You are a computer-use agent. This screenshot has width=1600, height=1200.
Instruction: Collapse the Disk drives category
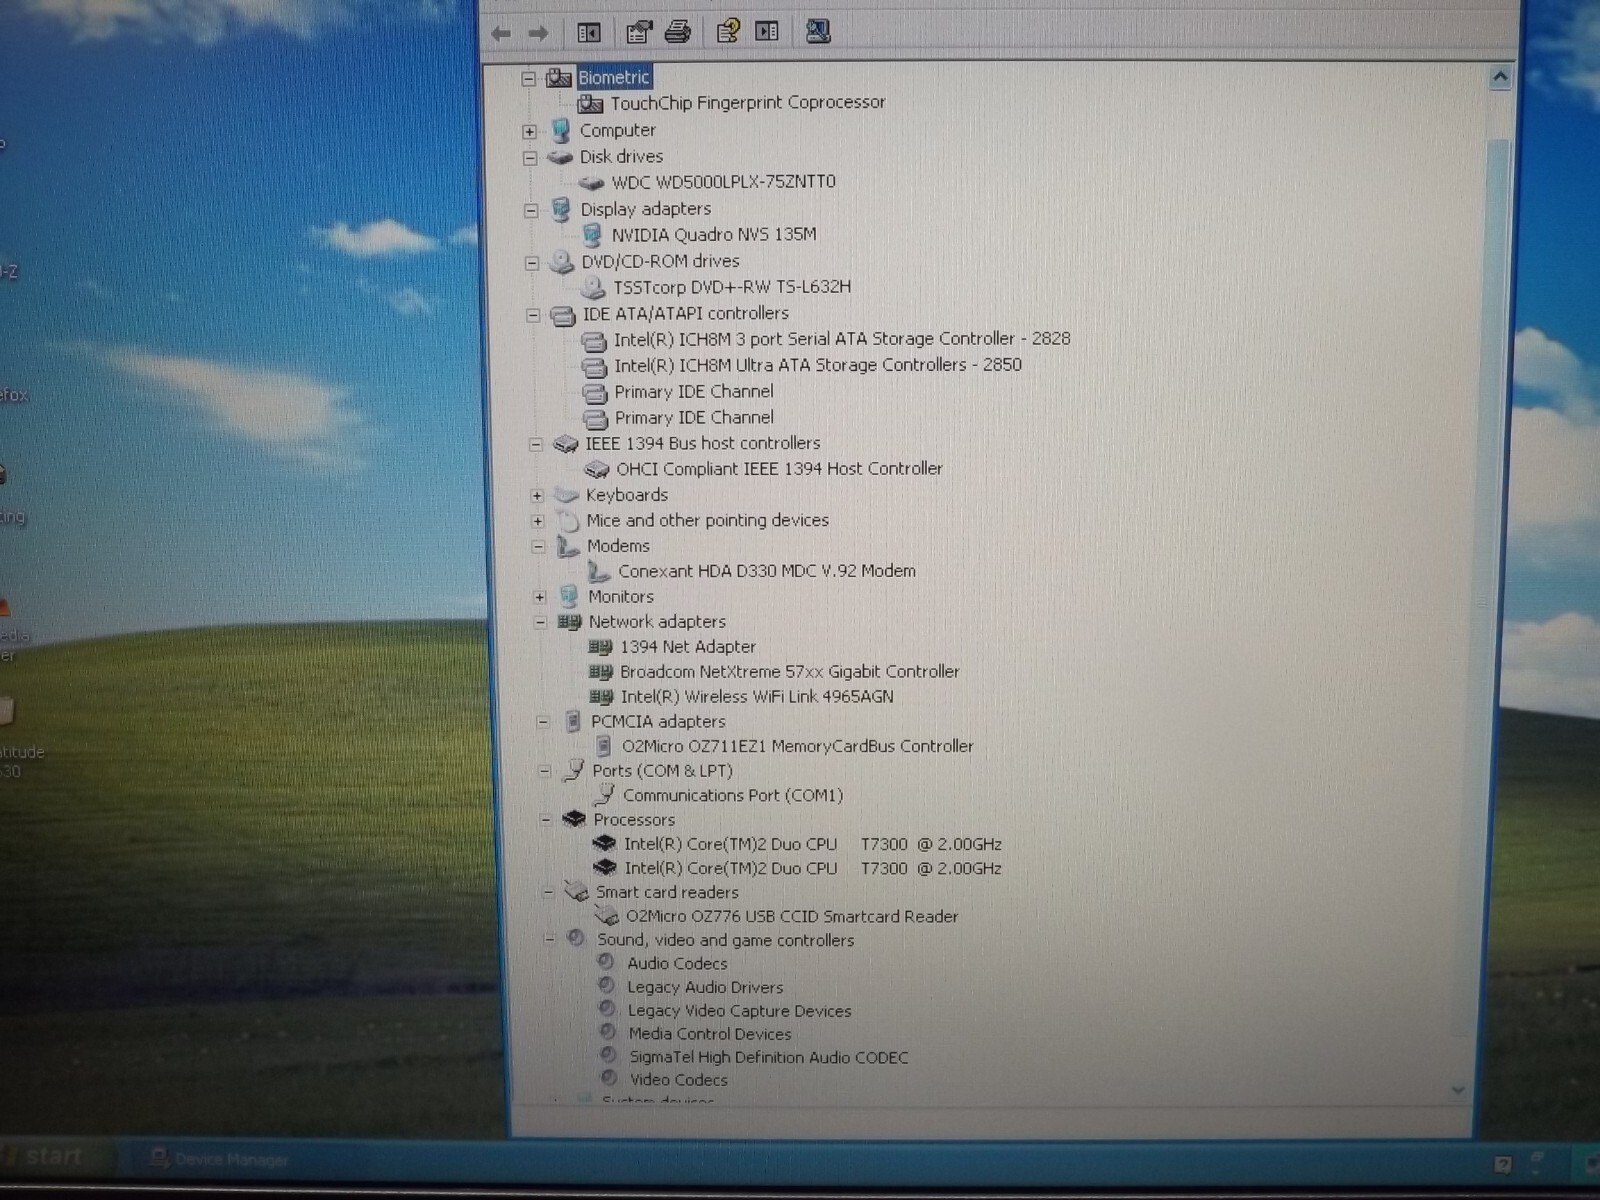[x=530, y=158]
